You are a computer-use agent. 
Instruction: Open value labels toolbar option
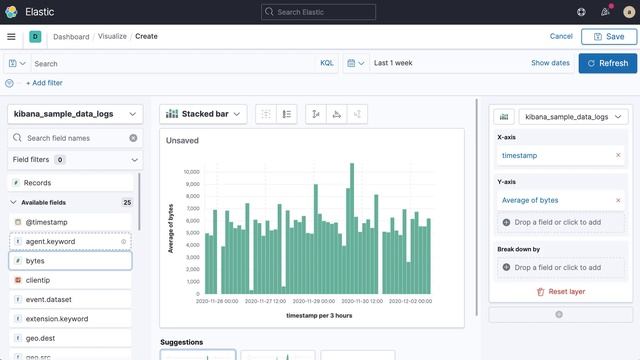pyautogui.click(x=266, y=114)
